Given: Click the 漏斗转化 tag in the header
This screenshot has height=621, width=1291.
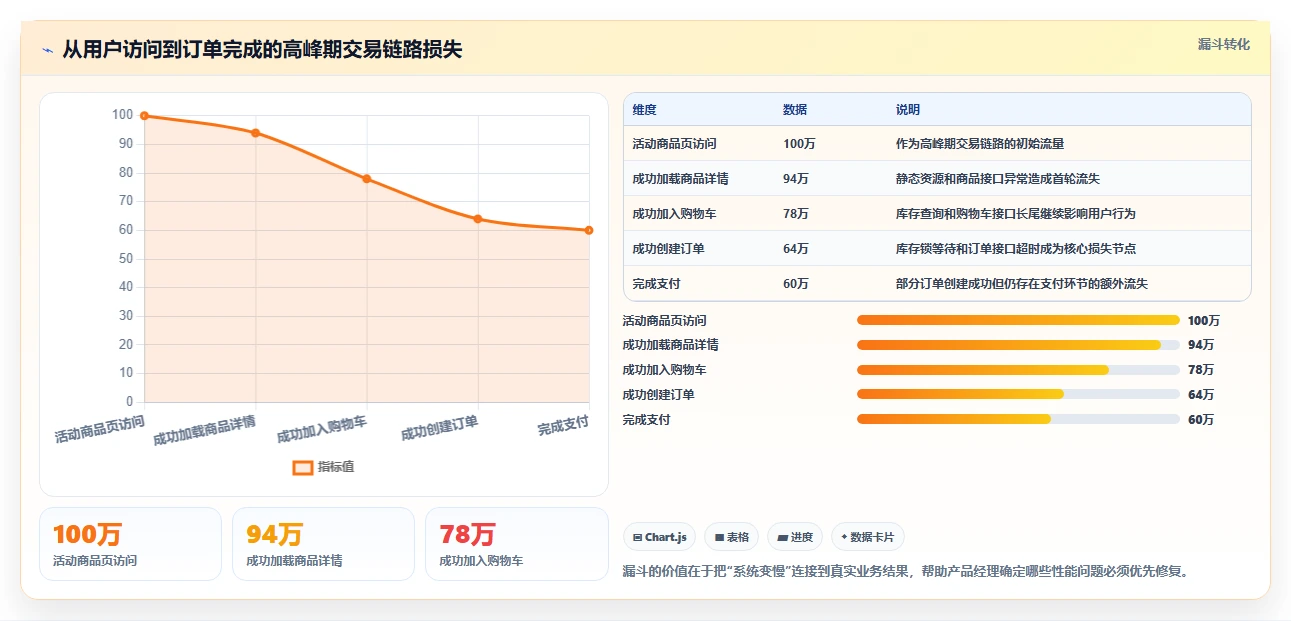Looking at the screenshot, I should 1224,45.
